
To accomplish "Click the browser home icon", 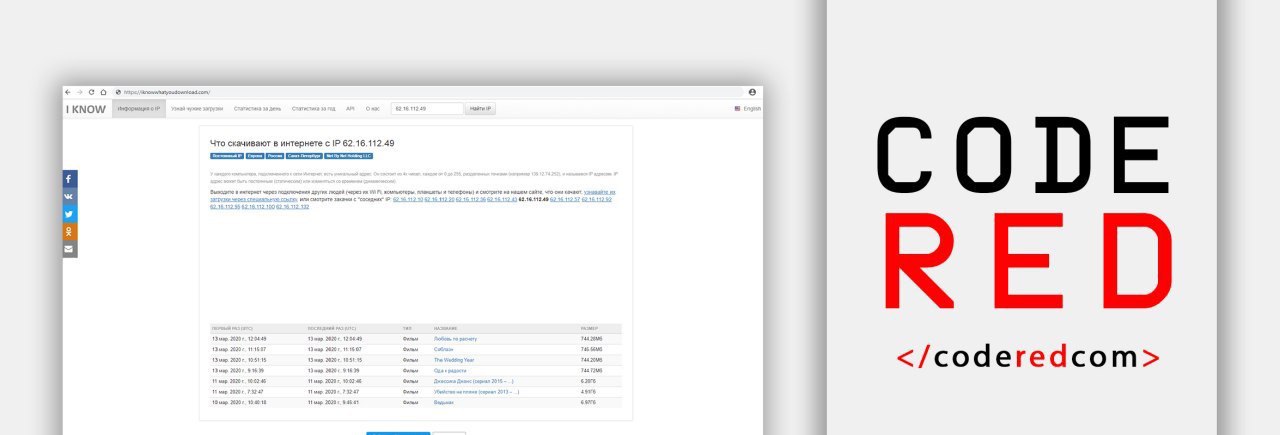I will coord(103,92).
